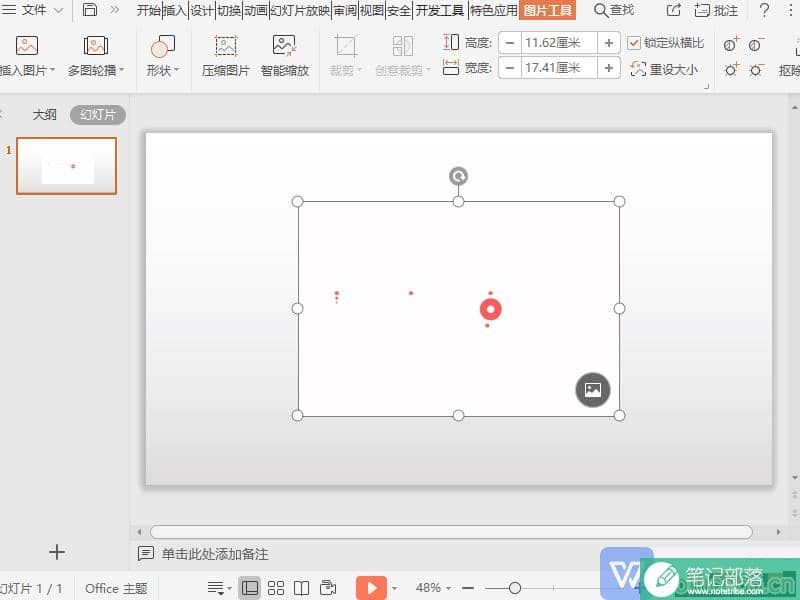Click the share icon
Image resolution: width=800 pixels, height=600 pixels.
click(x=673, y=10)
